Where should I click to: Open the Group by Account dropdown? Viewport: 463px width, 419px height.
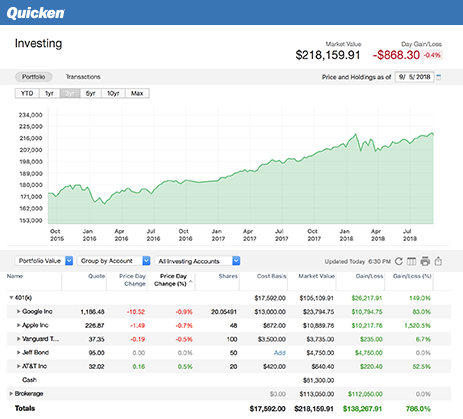(114, 261)
